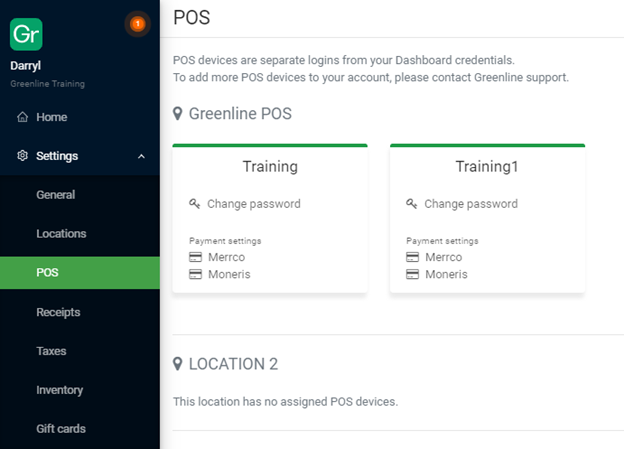Click the Settings gear icon

tap(23, 156)
